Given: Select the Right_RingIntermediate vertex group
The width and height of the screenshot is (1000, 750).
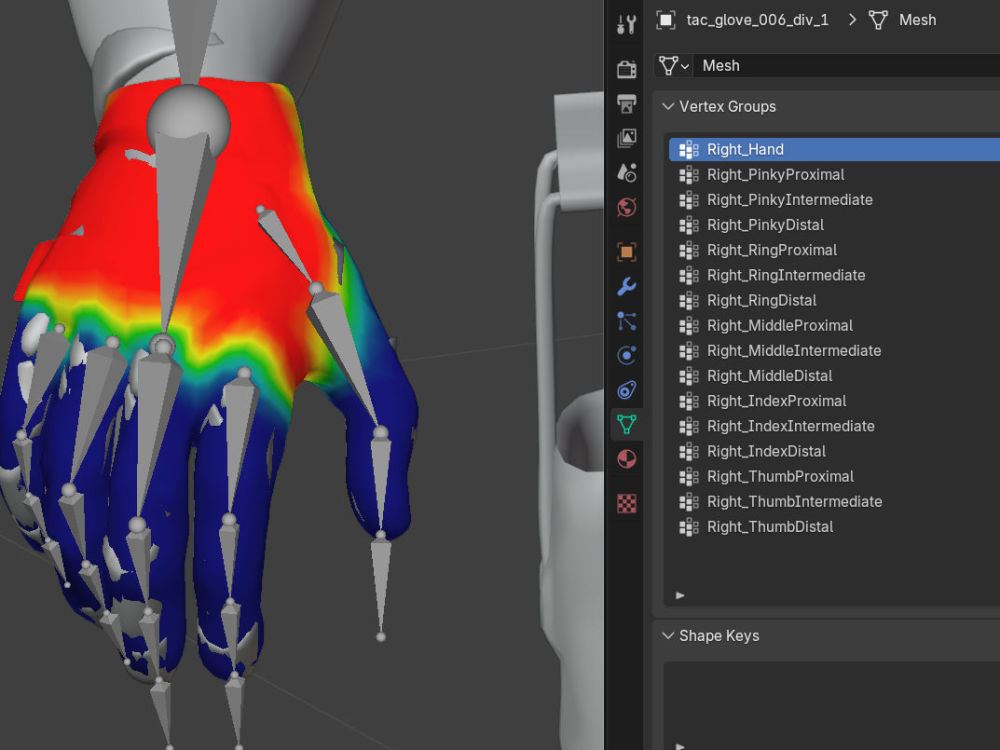Looking at the screenshot, I should click(834, 276).
